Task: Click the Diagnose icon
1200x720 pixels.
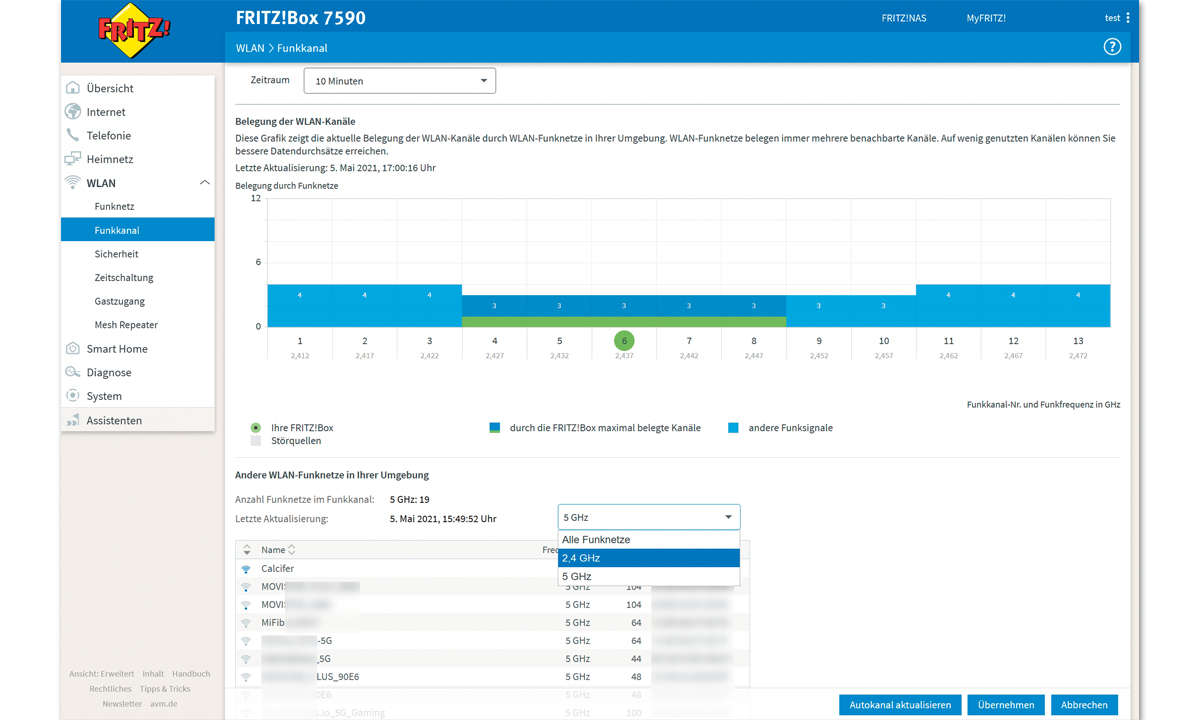Action: pyautogui.click(x=72, y=372)
